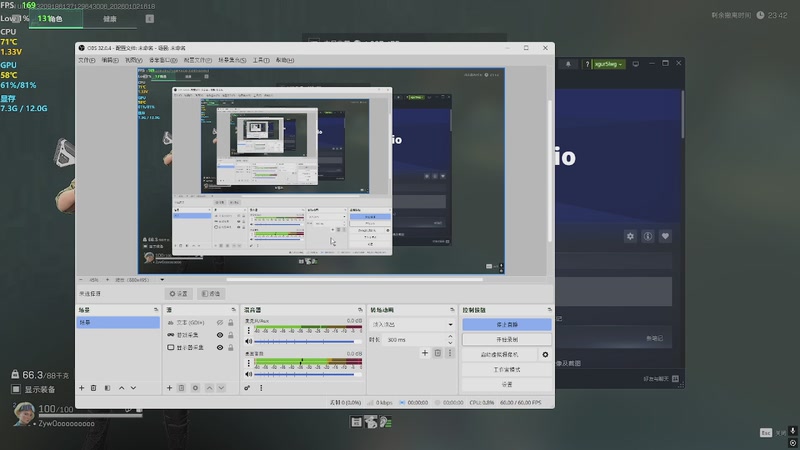
Task: Toggle visibility of 显示器采集 source
Action: click(x=220, y=347)
